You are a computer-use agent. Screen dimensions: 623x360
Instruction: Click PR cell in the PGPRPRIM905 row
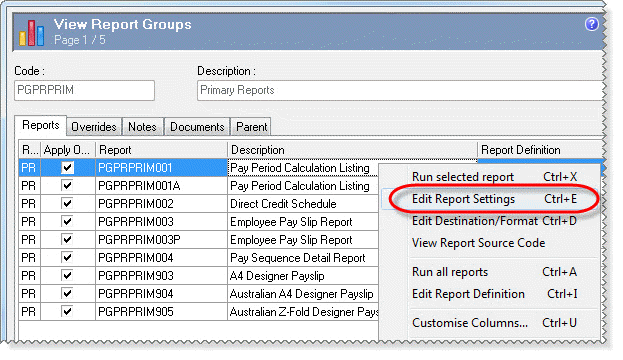tap(29, 312)
